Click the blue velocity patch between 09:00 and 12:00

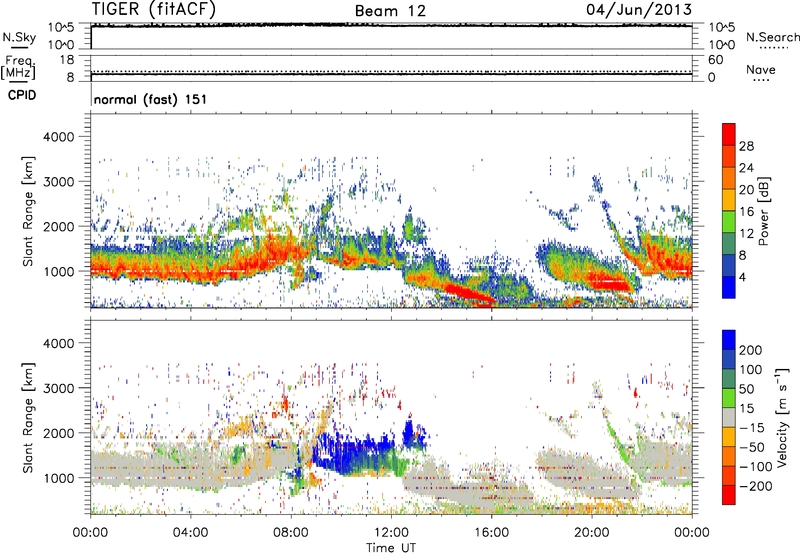click(x=352, y=453)
